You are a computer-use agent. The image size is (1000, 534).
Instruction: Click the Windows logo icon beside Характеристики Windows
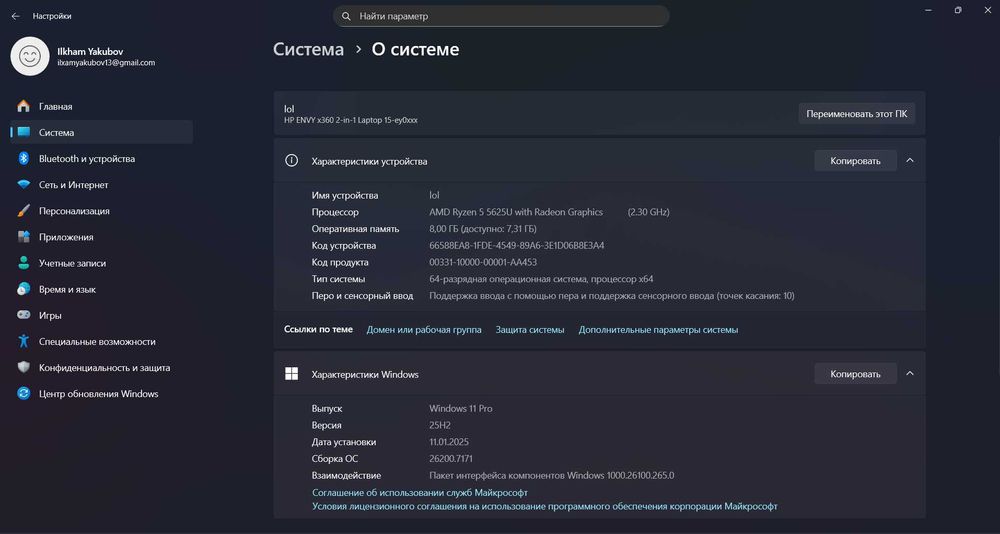[x=291, y=374]
